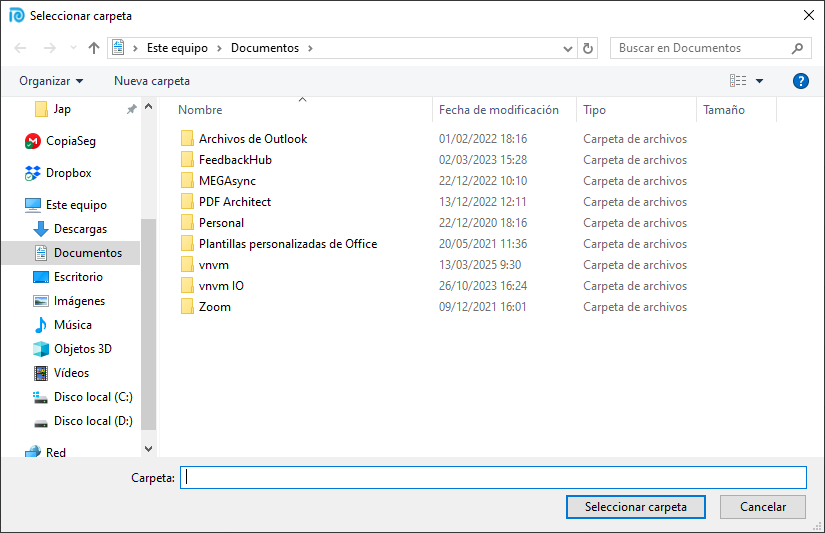Click the Nueva carpeta toolbar button
Image resolution: width=825 pixels, height=533 pixels.
coord(151,81)
